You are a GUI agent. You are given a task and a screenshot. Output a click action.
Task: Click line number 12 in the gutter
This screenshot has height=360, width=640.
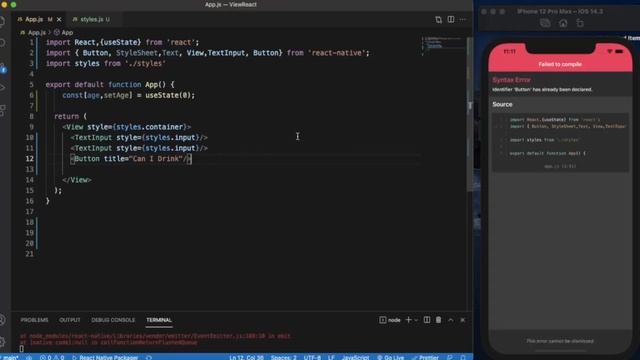pos(29,159)
